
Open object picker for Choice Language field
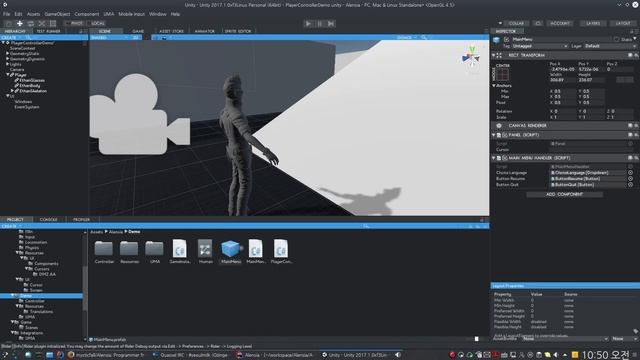point(631,173)
